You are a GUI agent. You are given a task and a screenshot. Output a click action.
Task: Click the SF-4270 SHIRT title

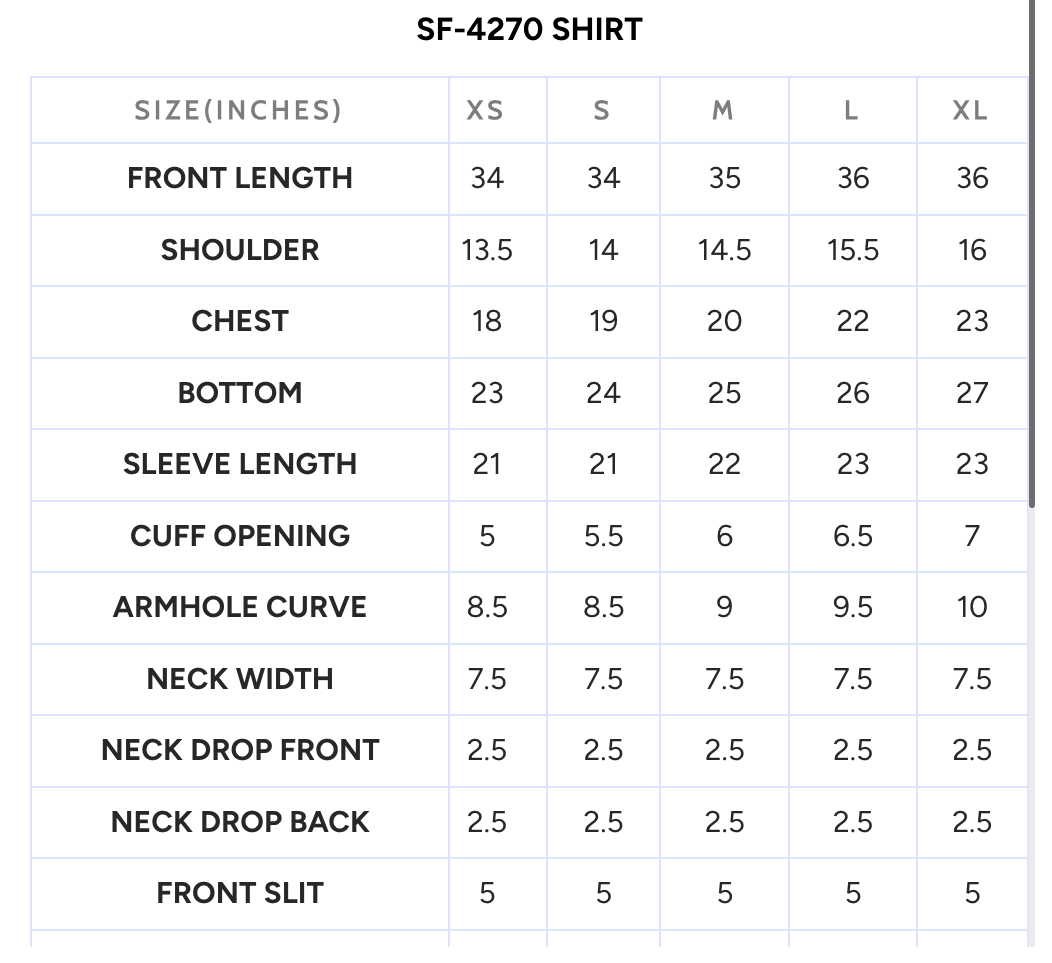pos(529,30)
